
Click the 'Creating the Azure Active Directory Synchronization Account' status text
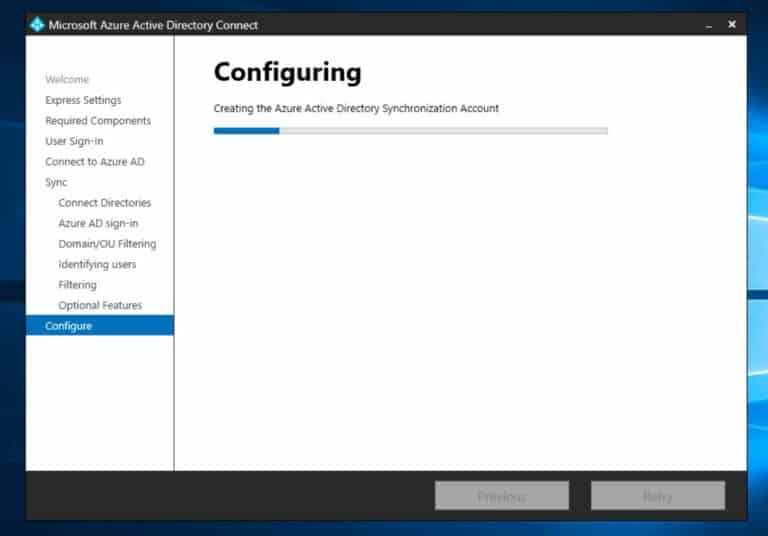356,108
